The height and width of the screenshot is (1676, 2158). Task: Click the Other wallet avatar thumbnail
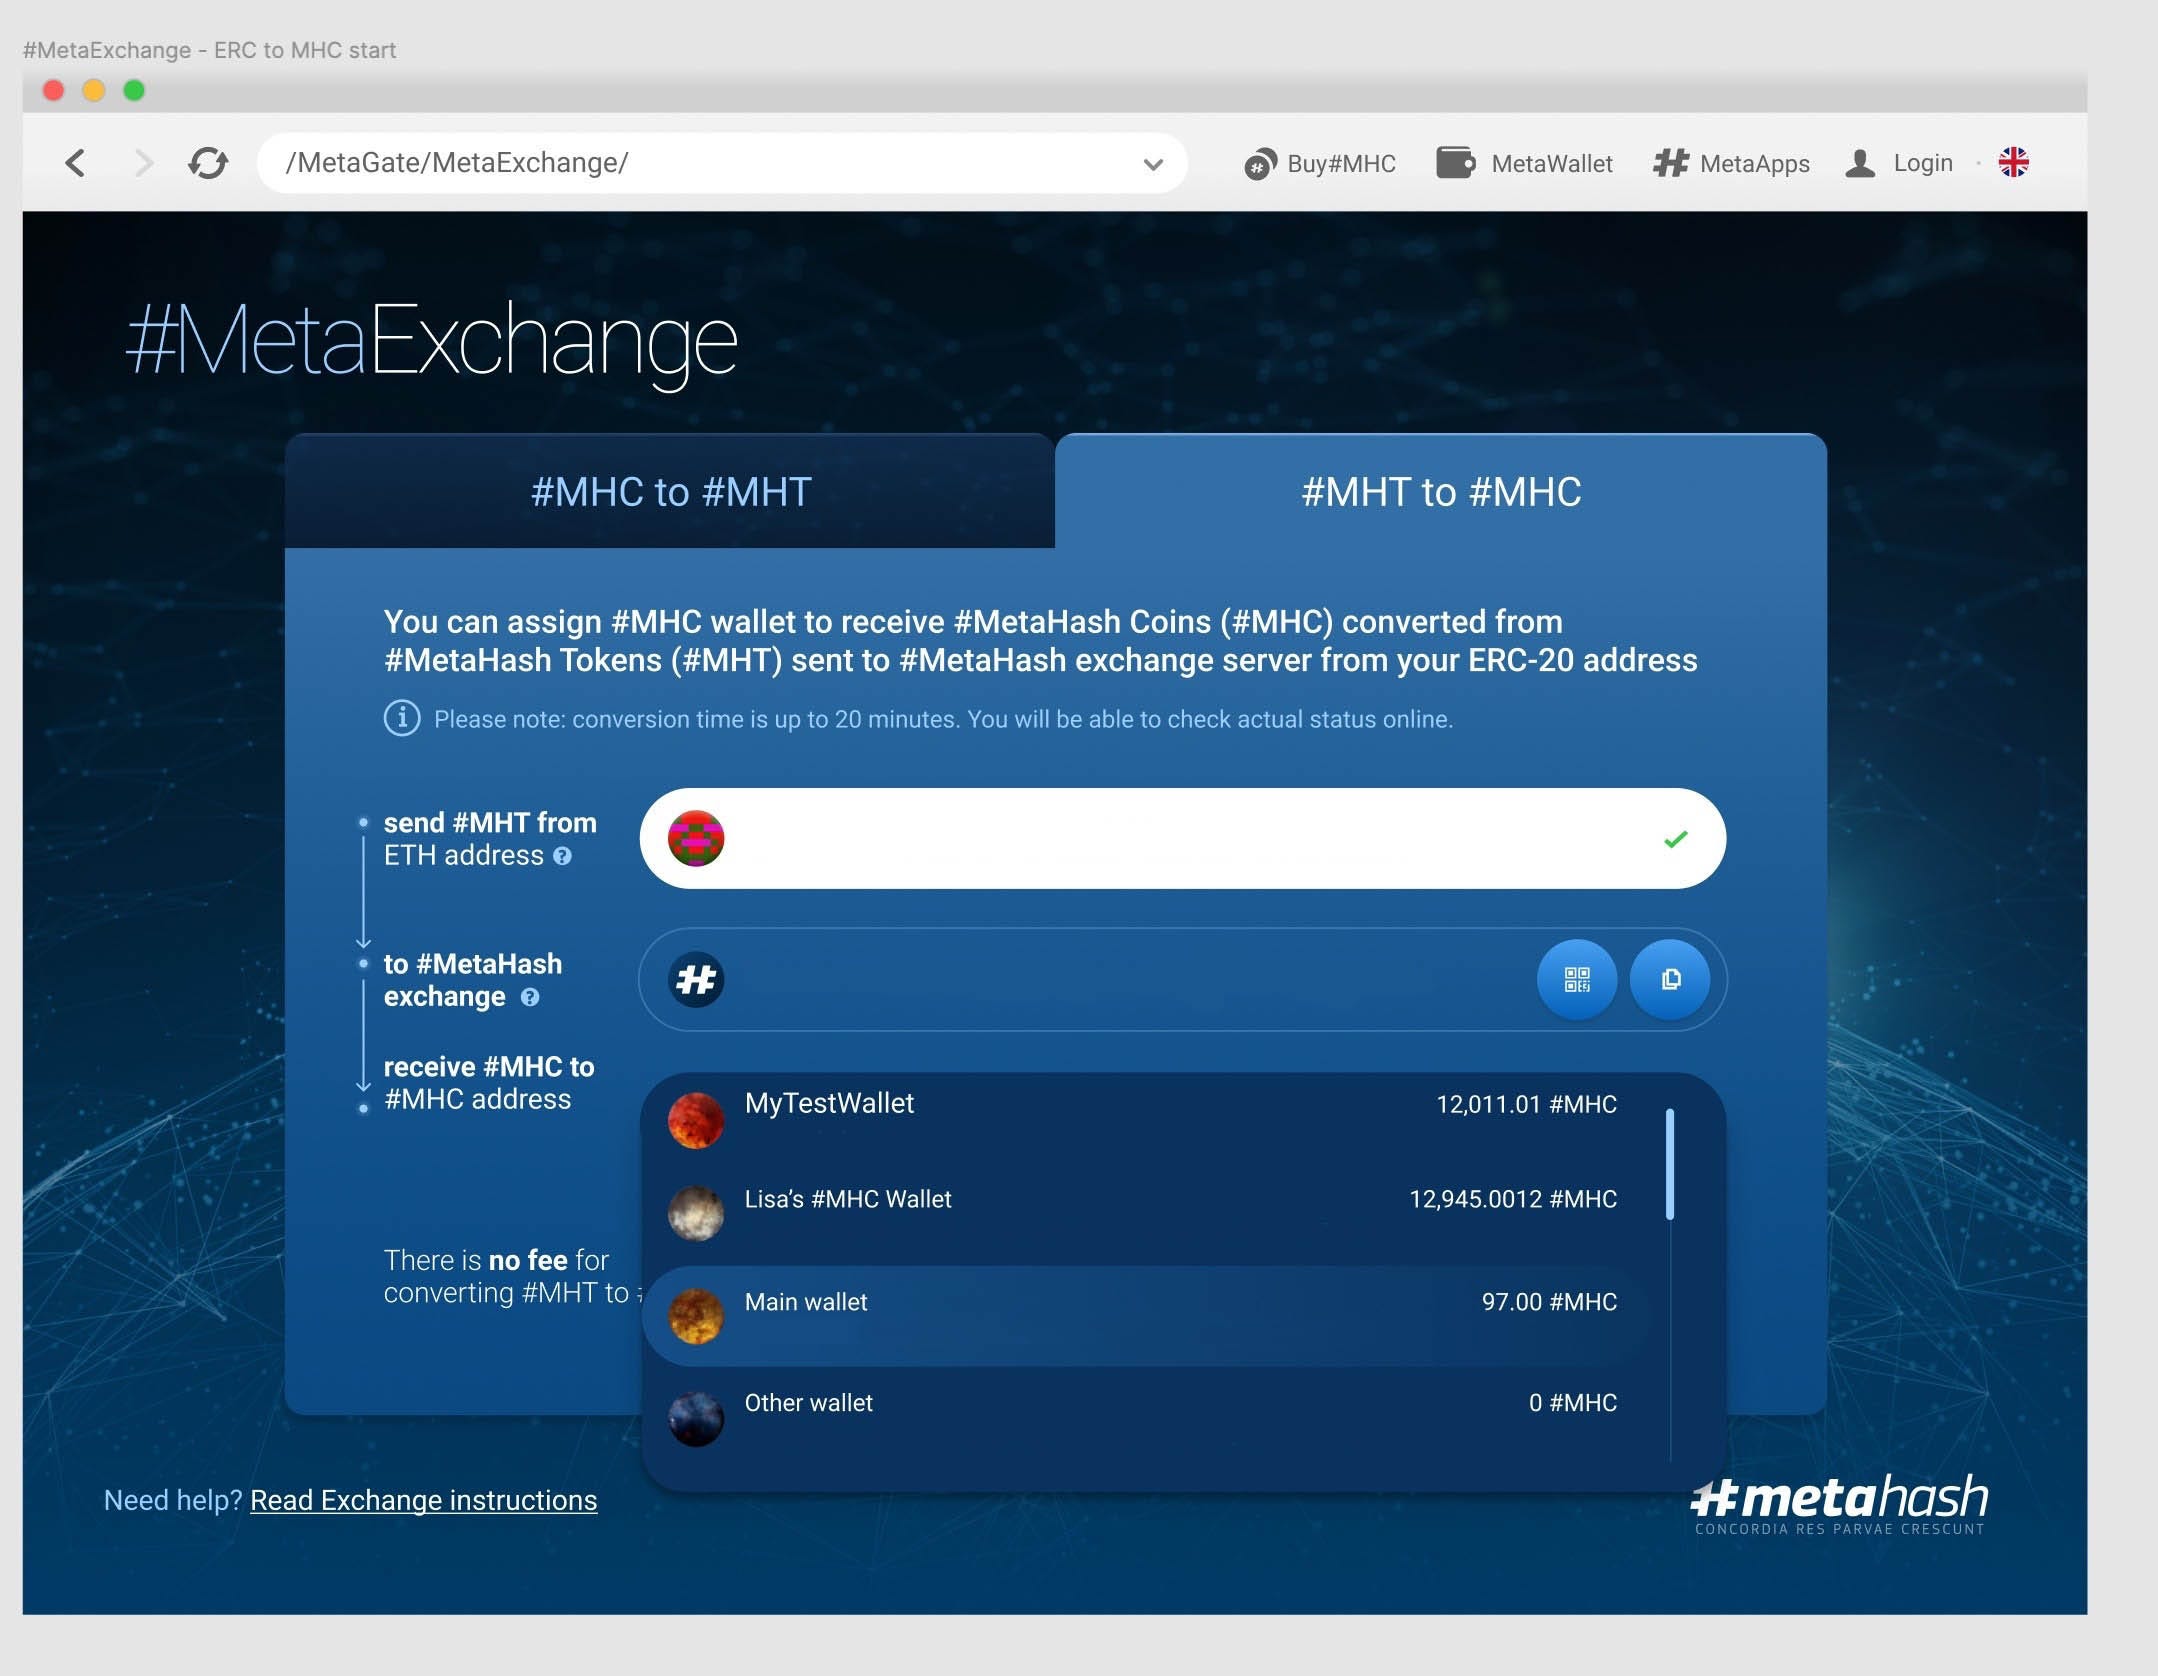pyautogui.click(x=696, y=1418)
